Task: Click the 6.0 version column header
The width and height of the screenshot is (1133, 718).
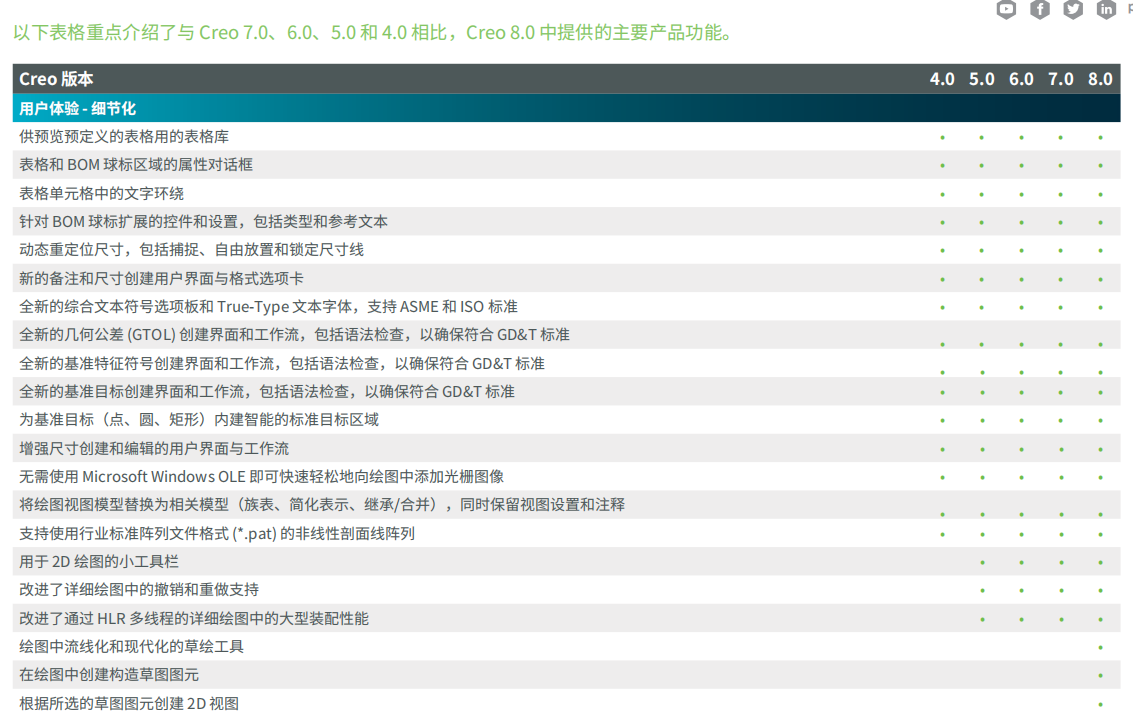Action: (1021, 79)
